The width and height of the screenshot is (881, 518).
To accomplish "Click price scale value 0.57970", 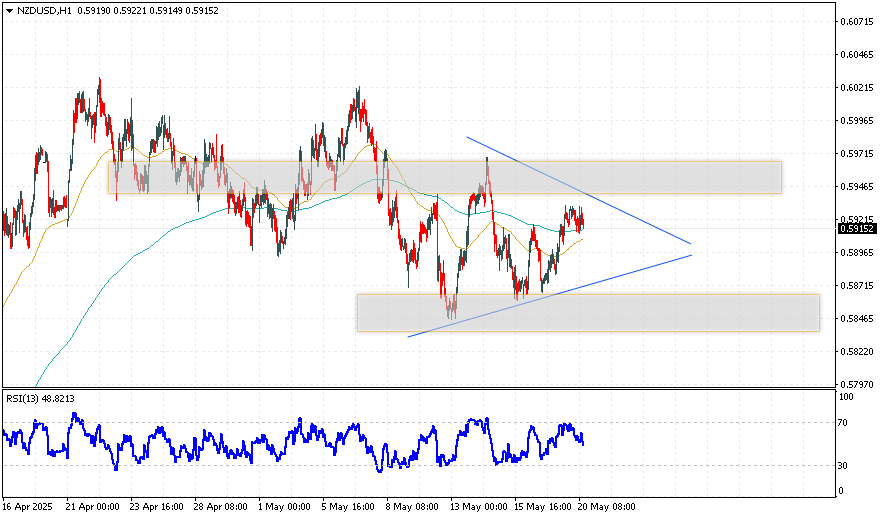I will click(x=856, y=385).
